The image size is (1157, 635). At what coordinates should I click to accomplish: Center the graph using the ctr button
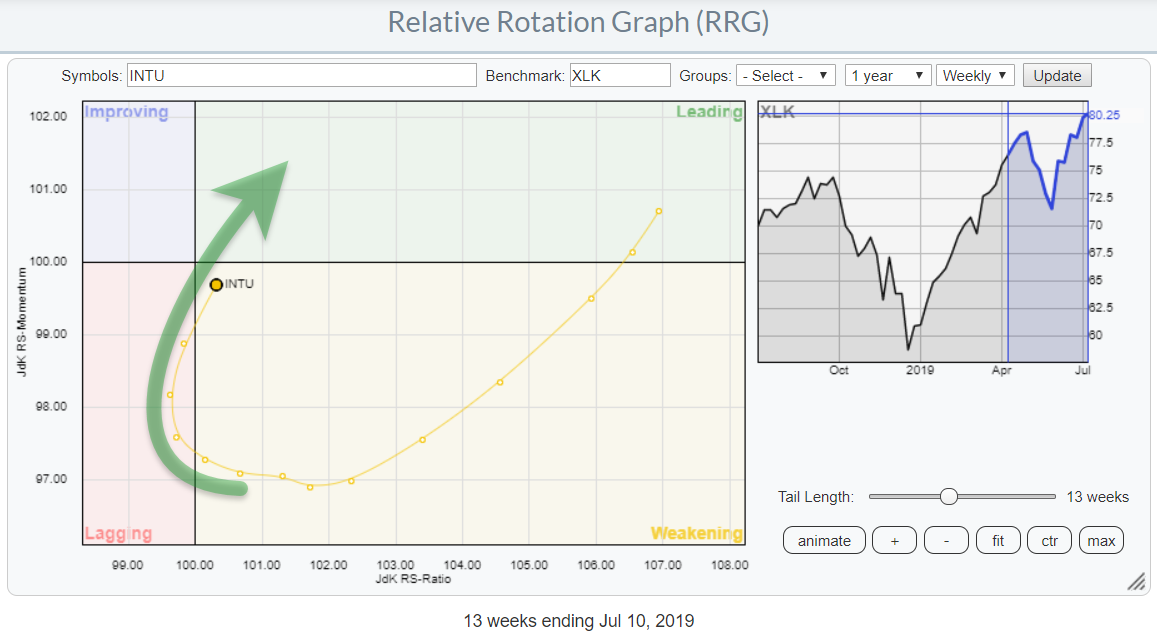coord(1049,541)
